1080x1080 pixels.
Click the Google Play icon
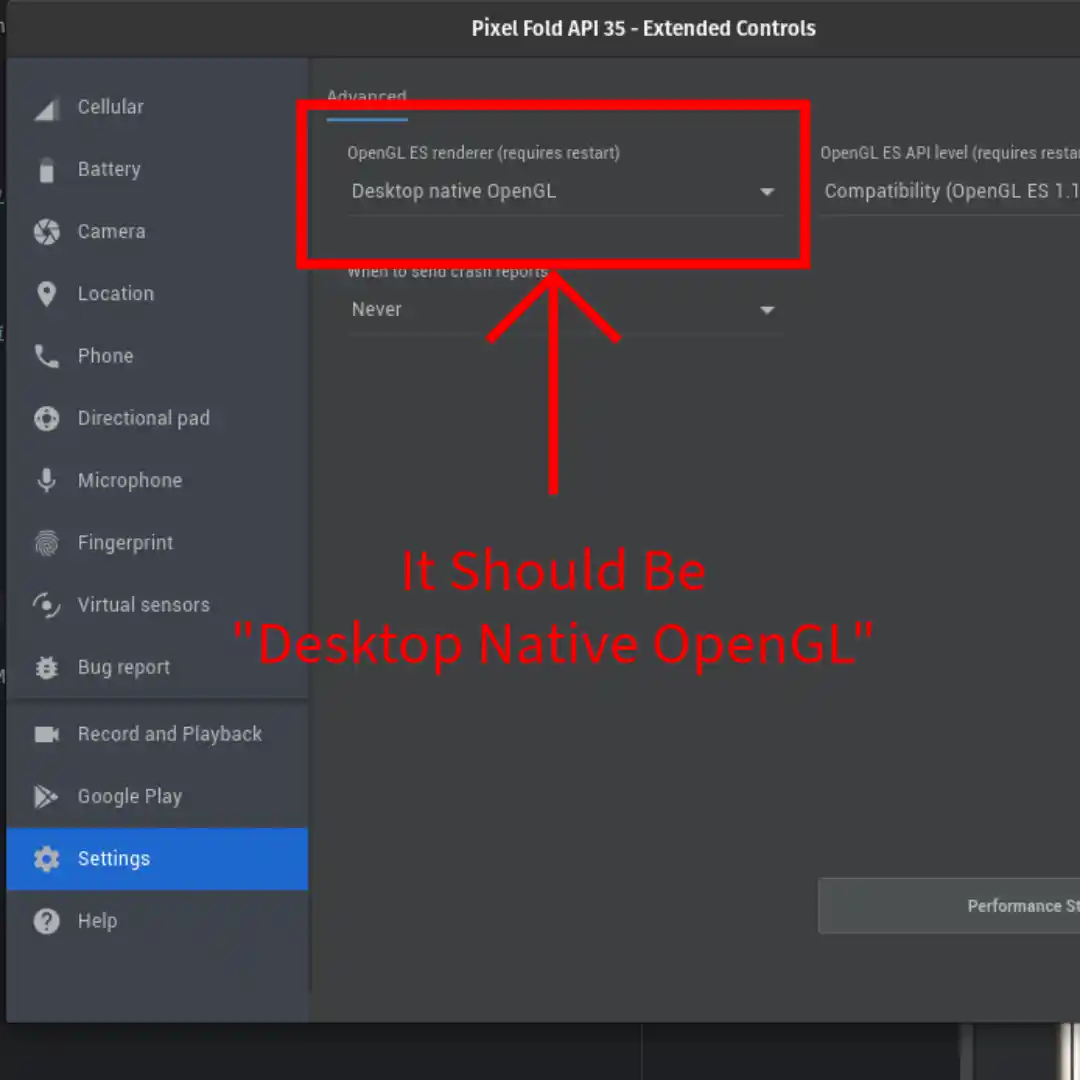click(46, 796)
